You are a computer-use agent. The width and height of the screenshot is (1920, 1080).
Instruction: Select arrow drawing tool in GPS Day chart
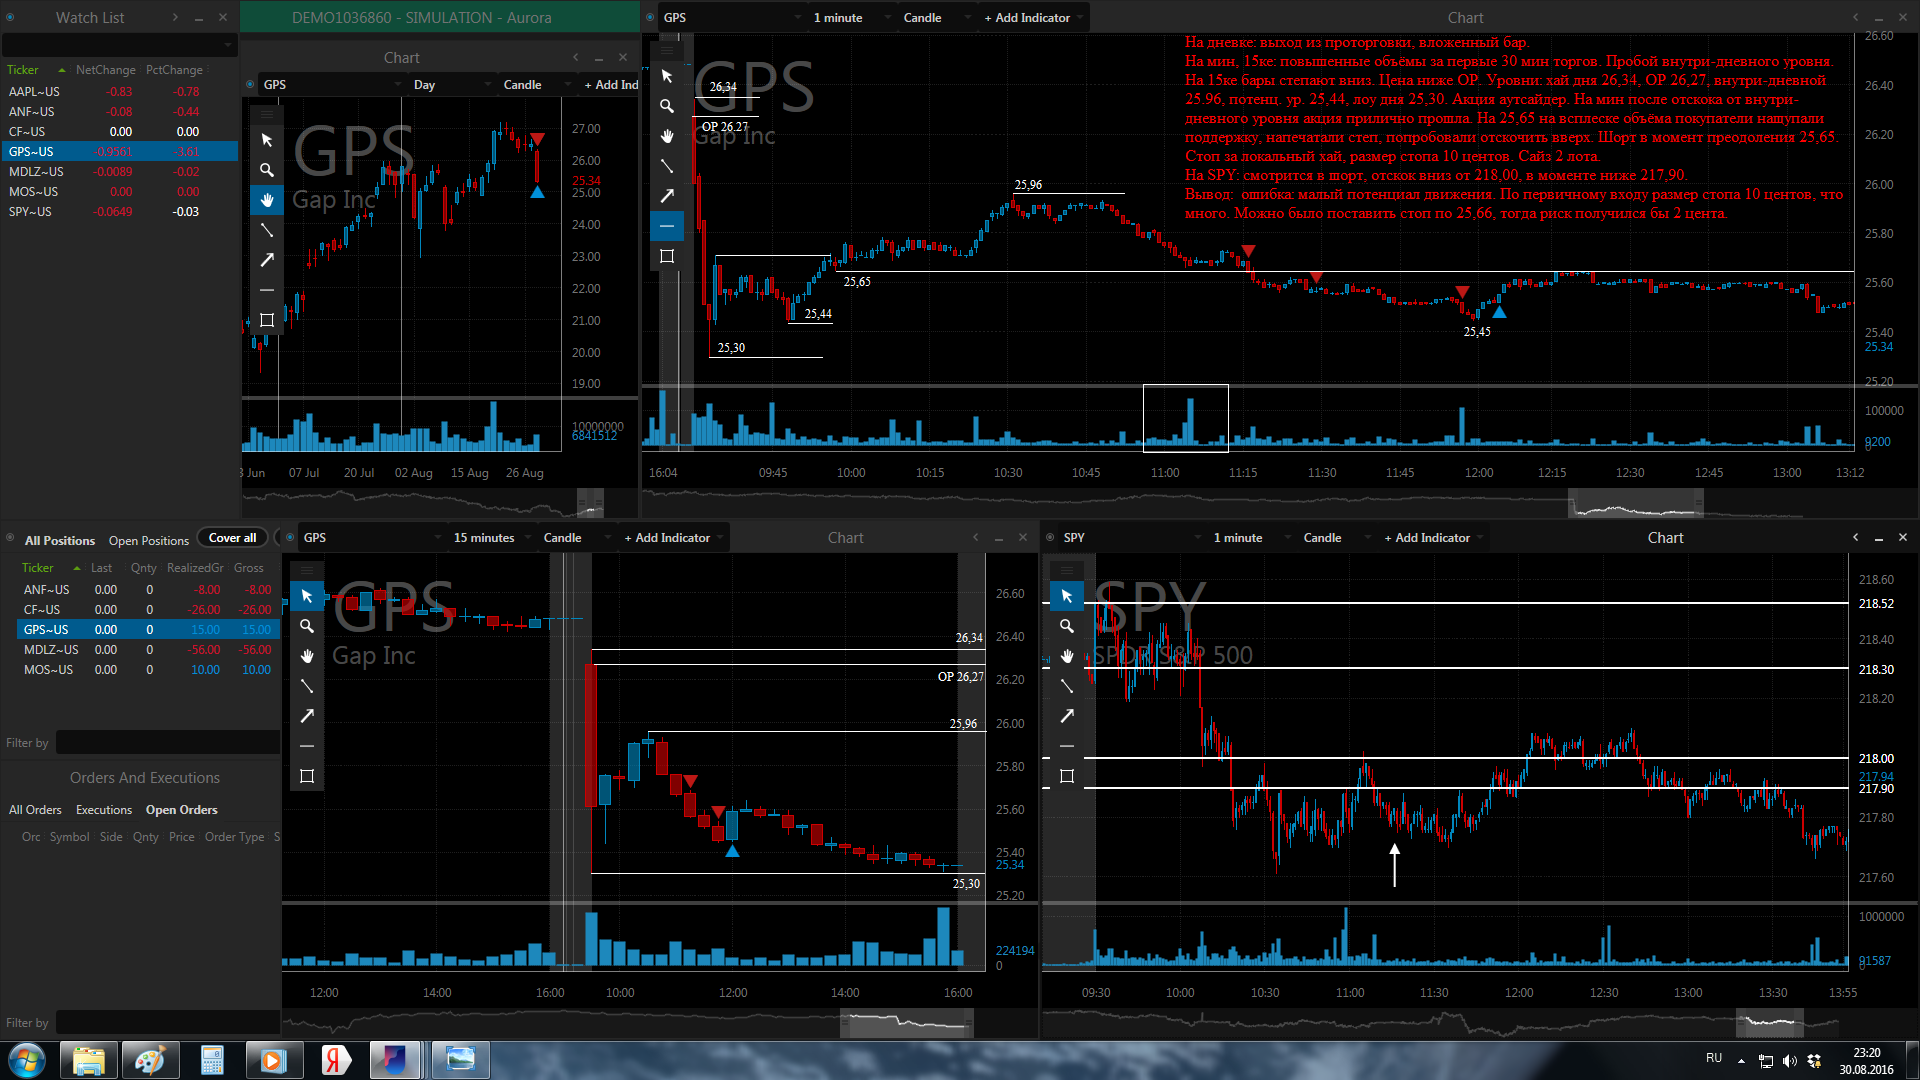click(x=267, y=260)
